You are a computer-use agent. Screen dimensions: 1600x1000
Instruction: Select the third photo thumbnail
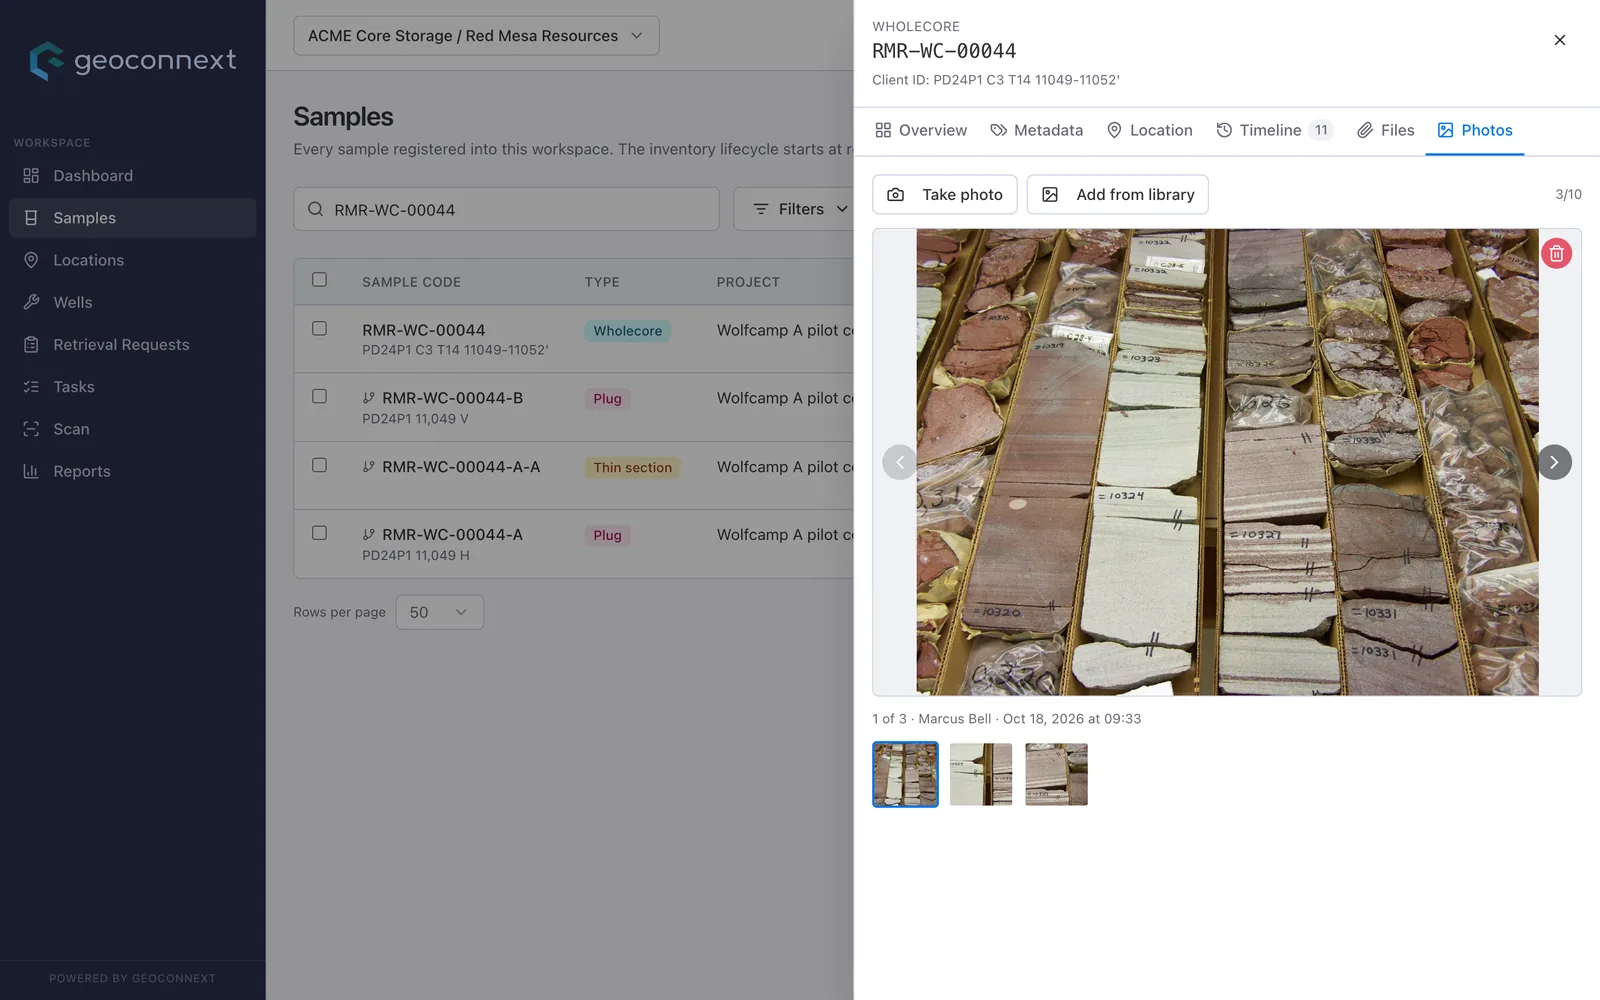(x=1056, y=774)
